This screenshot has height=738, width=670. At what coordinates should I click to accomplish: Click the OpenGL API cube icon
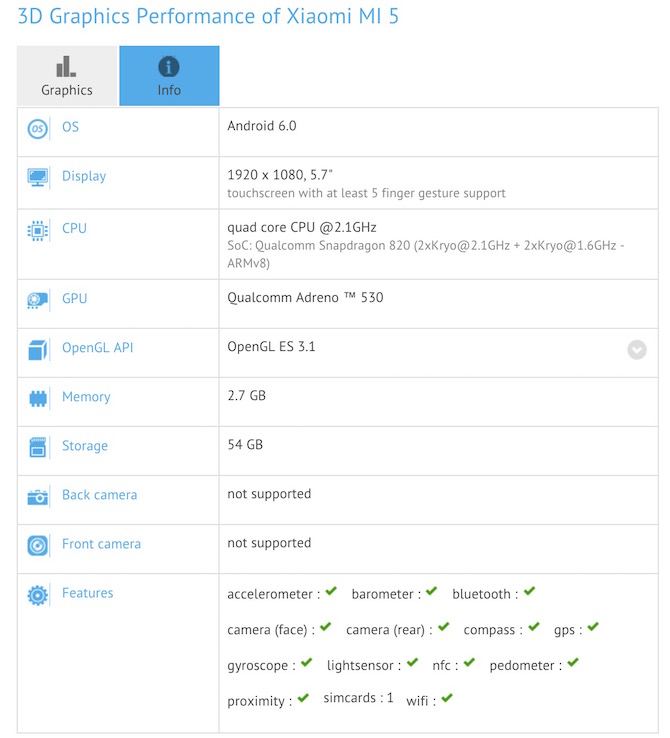(38, 350)
